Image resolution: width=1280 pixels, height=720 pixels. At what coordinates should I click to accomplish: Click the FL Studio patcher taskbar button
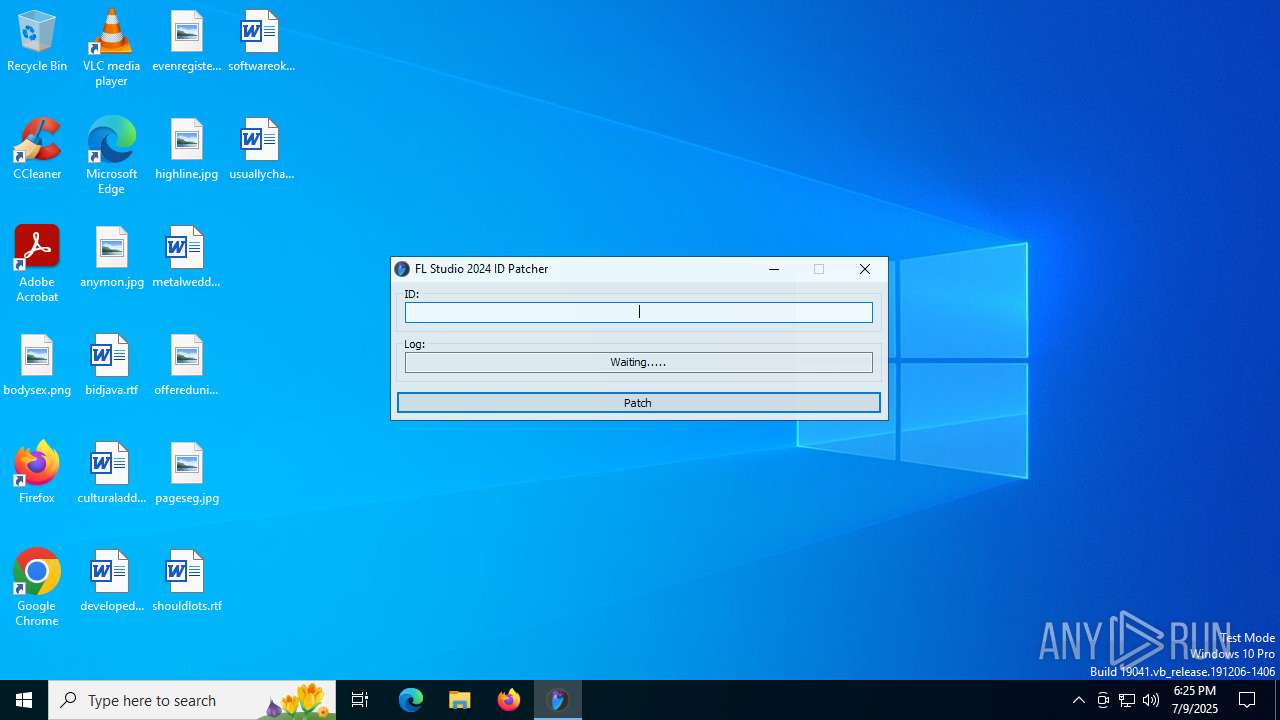558,700
